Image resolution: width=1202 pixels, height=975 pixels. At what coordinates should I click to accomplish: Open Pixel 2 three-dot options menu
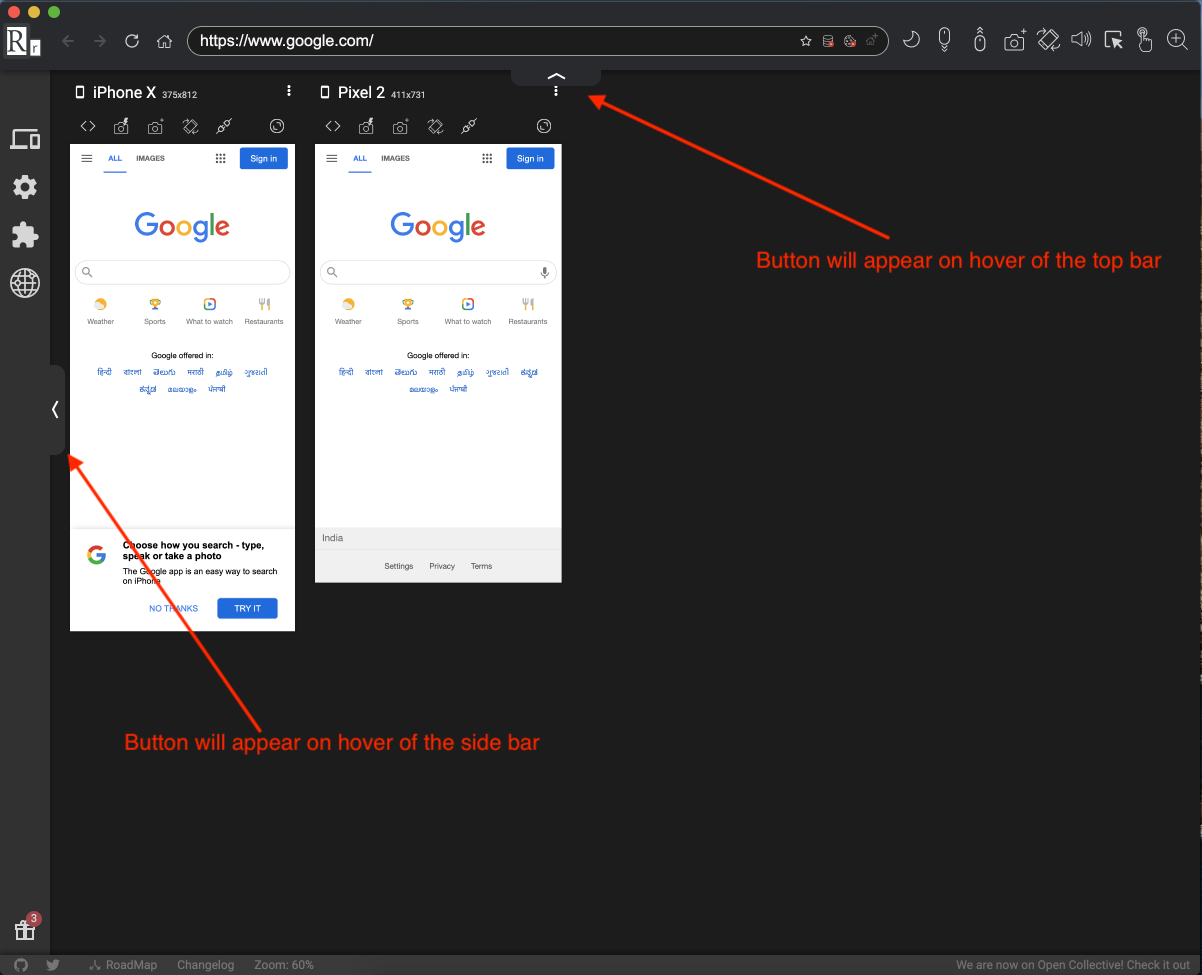556,91
